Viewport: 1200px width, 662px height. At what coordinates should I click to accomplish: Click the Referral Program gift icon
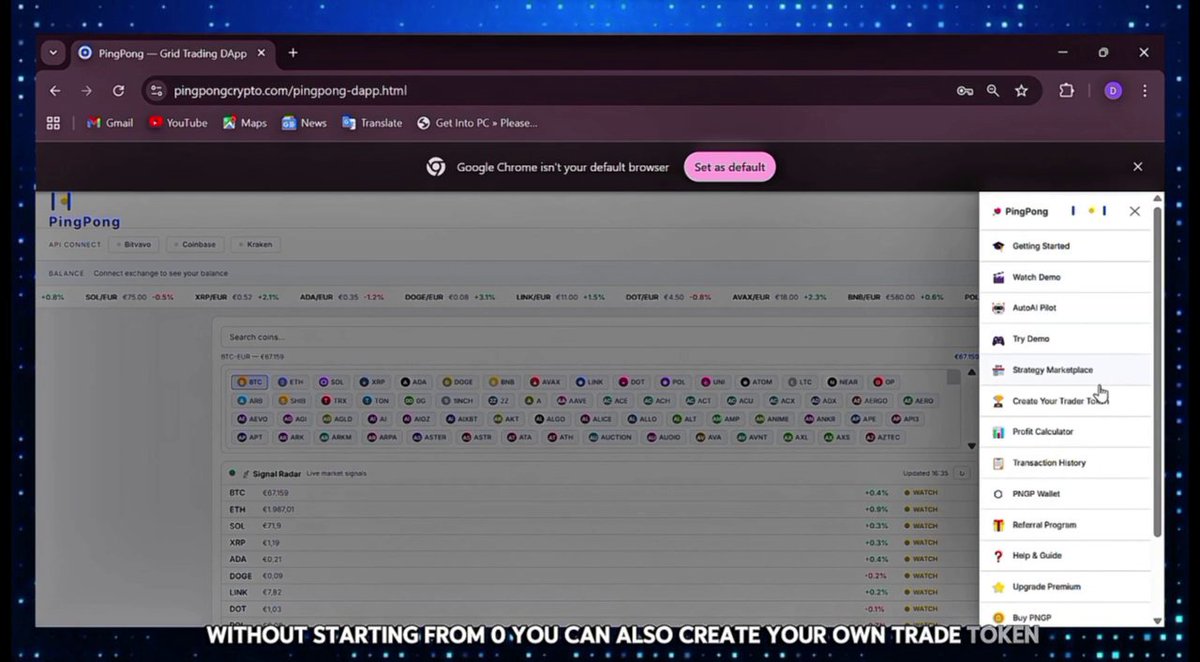click(998, 525)
